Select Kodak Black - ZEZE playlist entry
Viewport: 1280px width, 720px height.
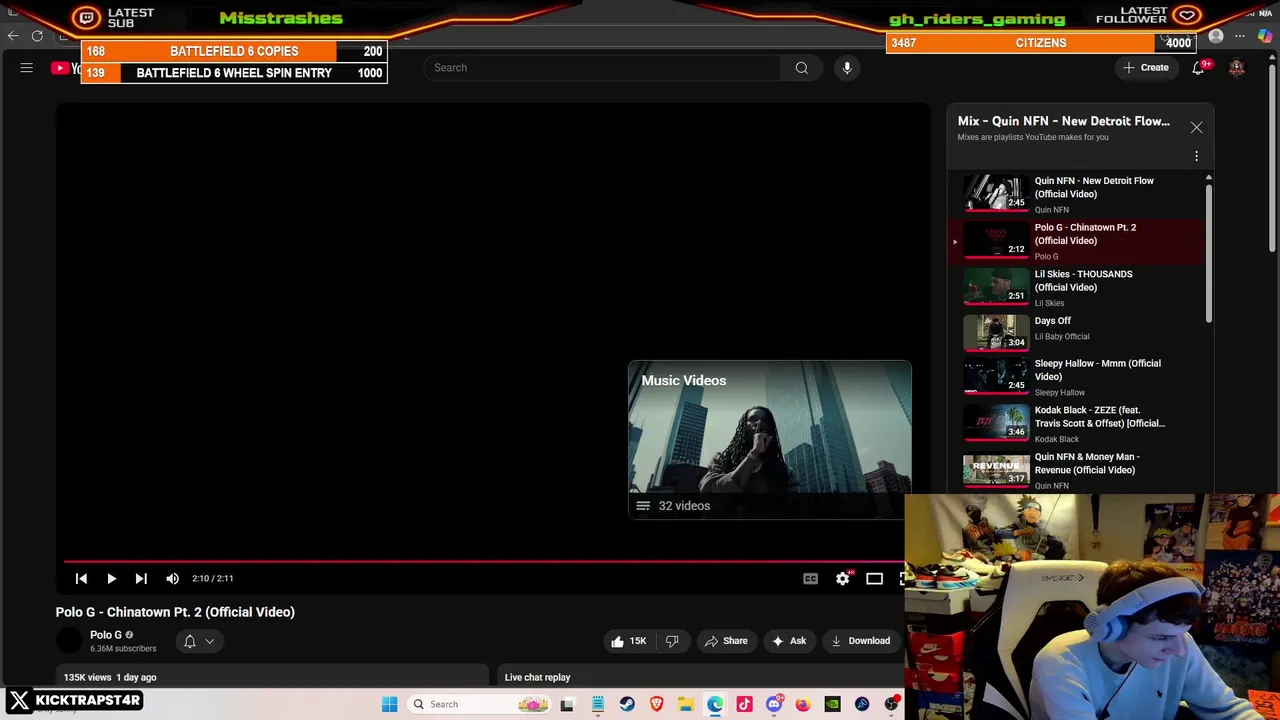tap(1078, 424)
